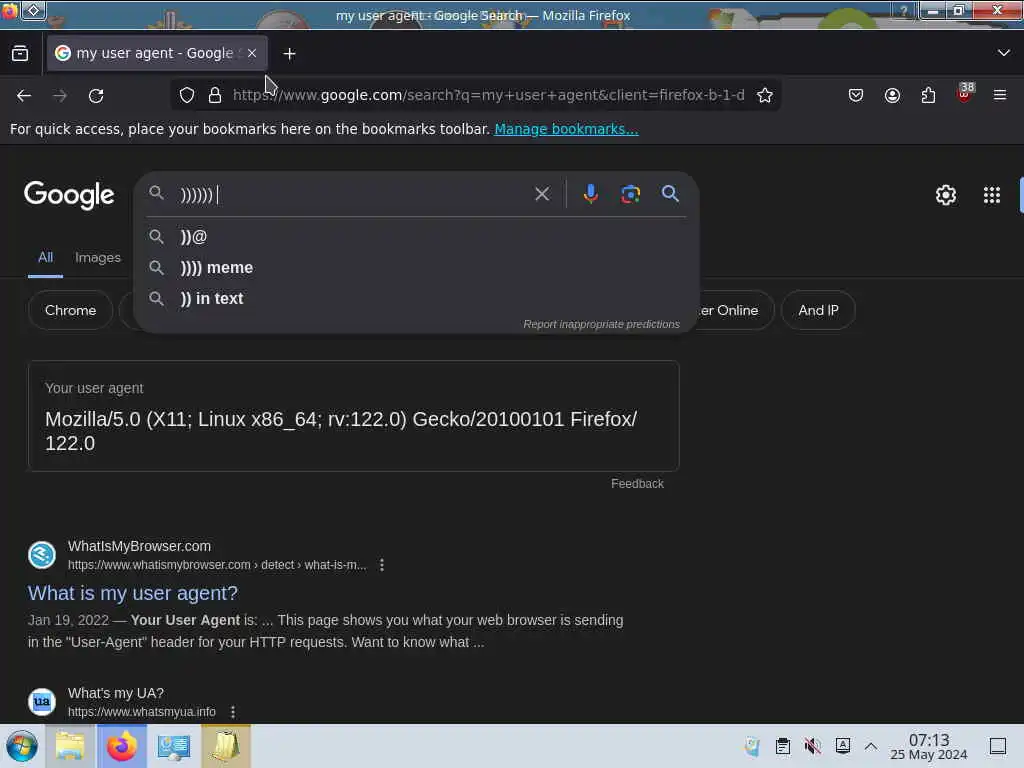Image resolution: width=1024 pixels, height=768 pixels.
Task: Select the chip ending in 'Online'
Action: tap(735, 310)
